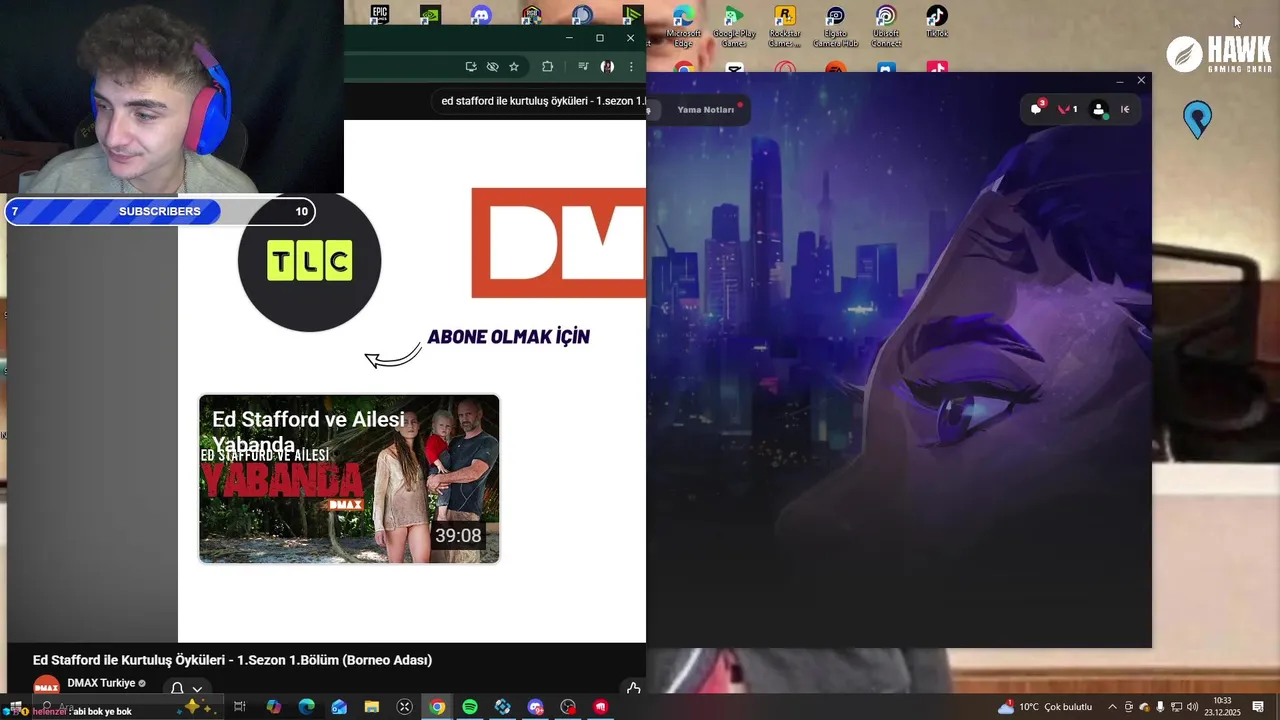Open Elgato Camera Hub desktop shortcut
Viewport: 1280px width, 720px height.
tap(835, 26)
